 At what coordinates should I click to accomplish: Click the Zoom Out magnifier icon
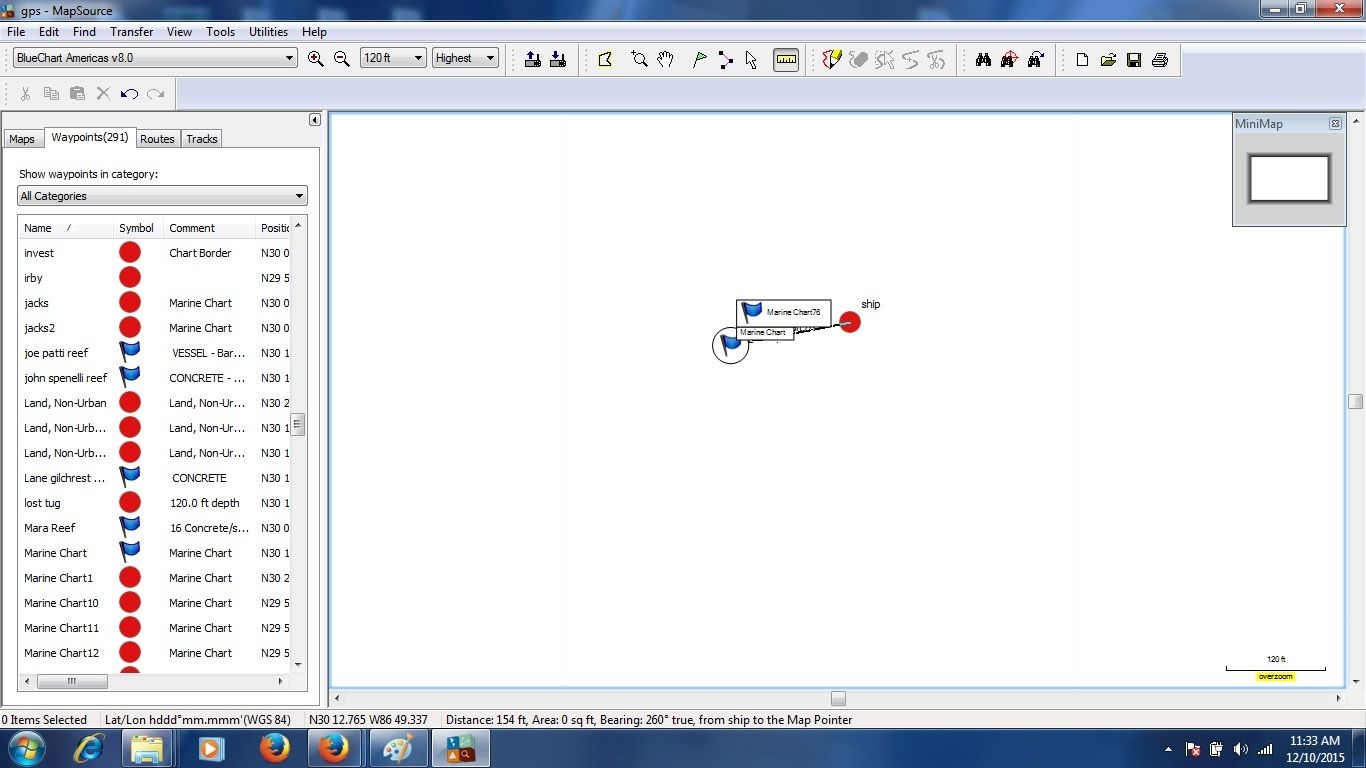pyautogui.click(x=342, y=59)
